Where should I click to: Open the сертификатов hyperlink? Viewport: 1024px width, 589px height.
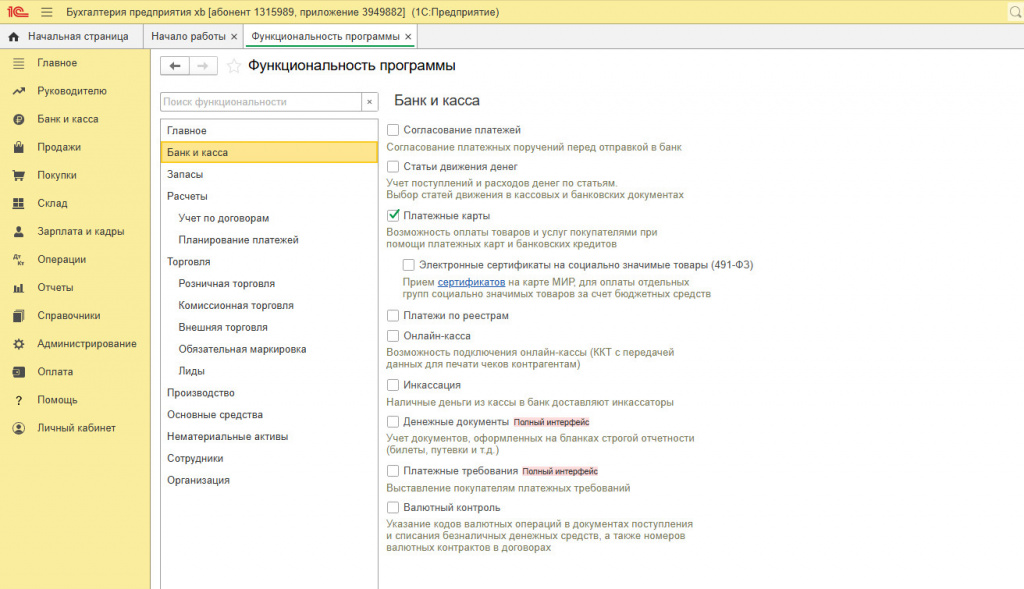471,282
